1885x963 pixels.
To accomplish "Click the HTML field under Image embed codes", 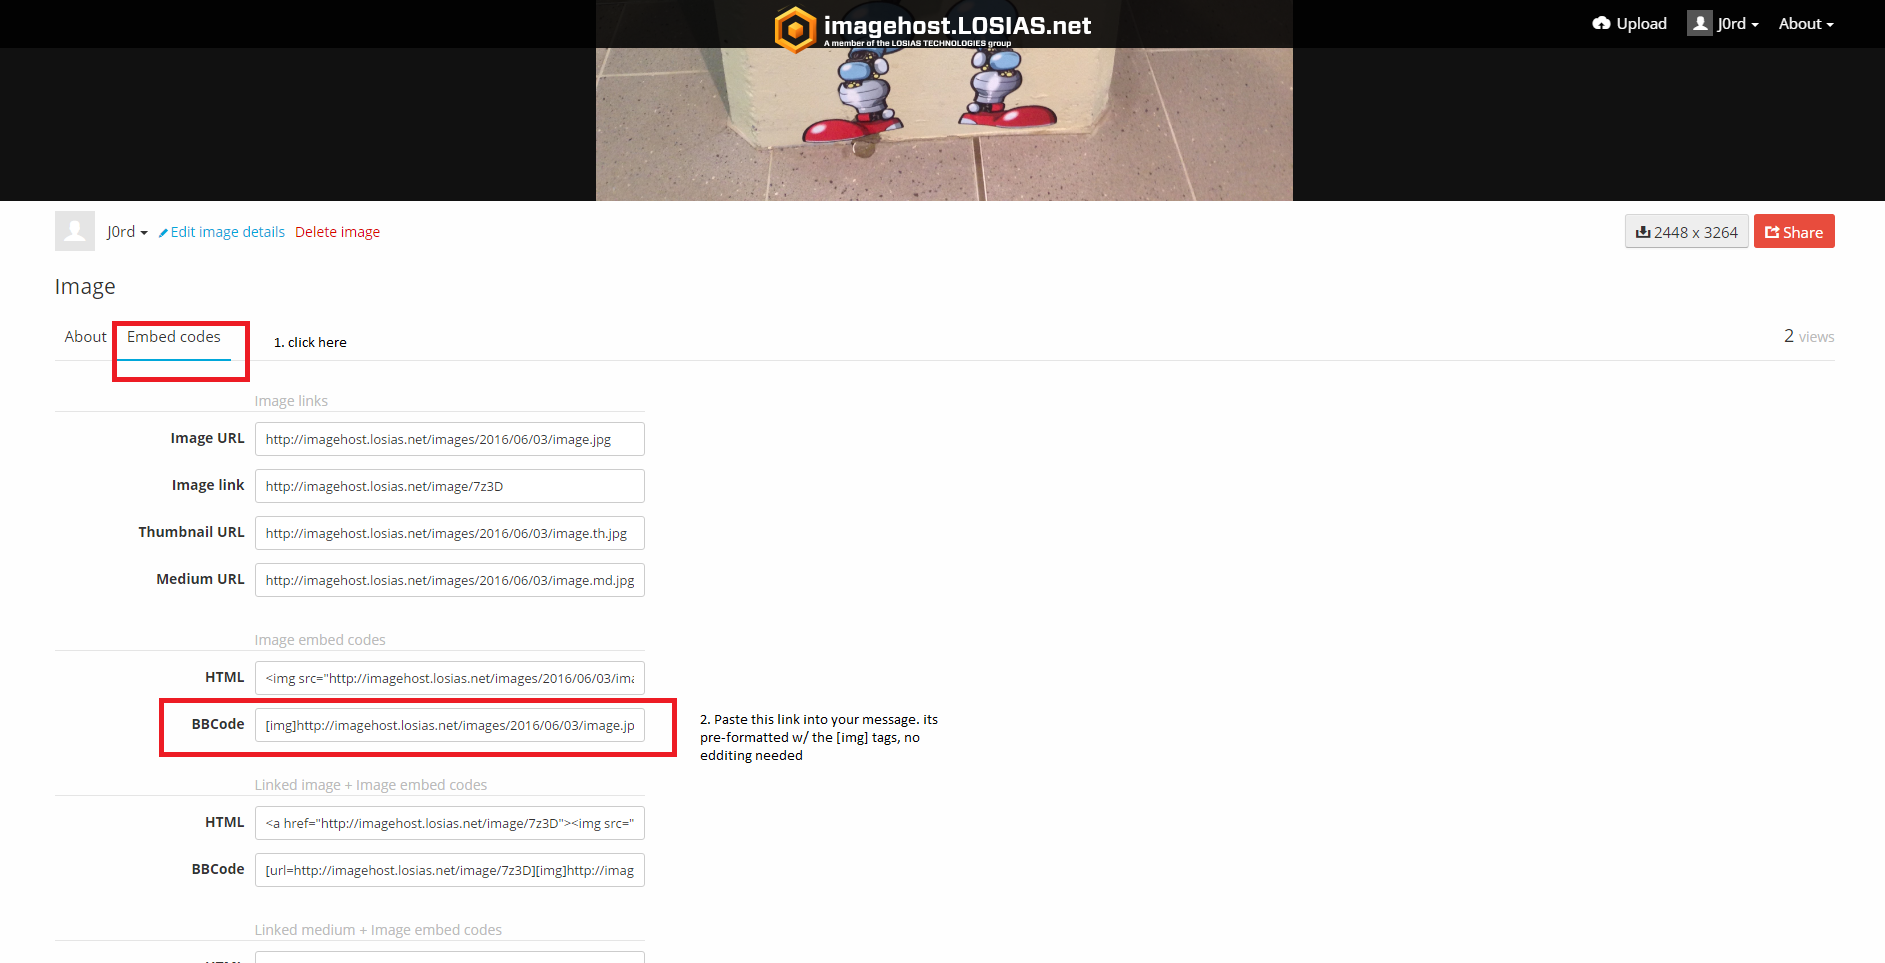I will 450,678.
